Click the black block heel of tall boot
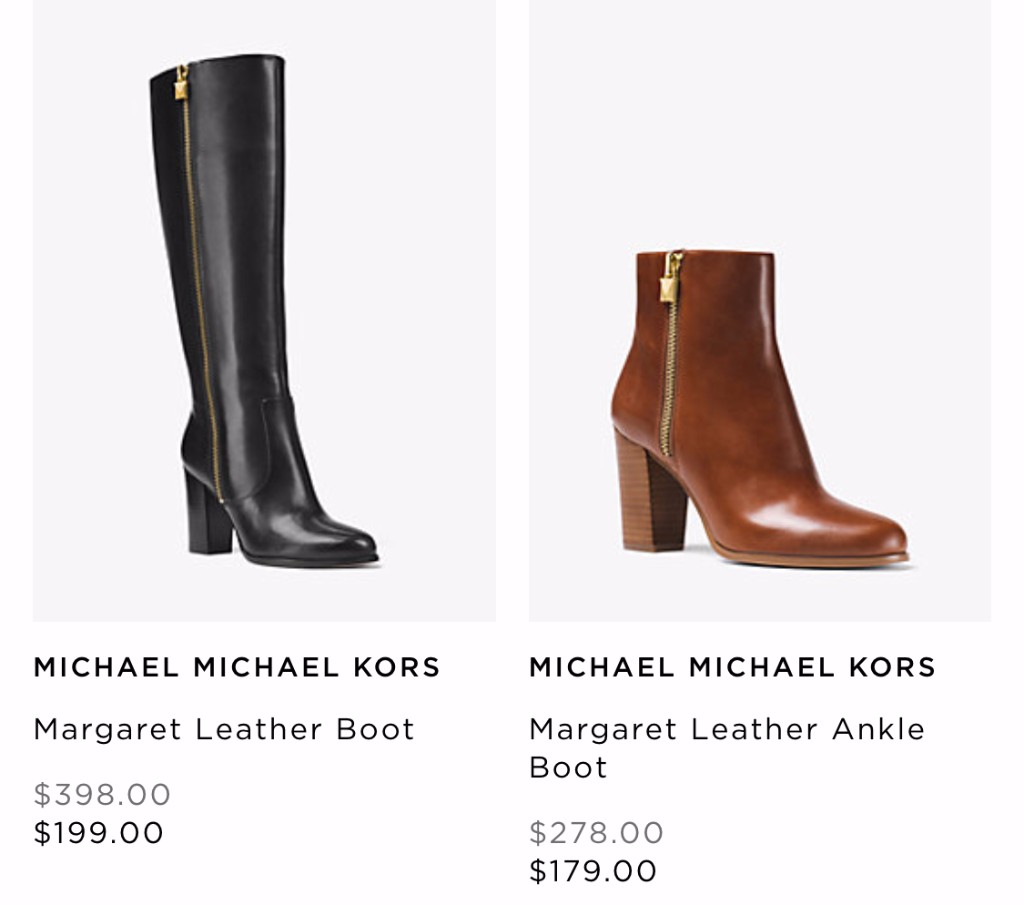The image size is (1024, 905). pos(208,513)
